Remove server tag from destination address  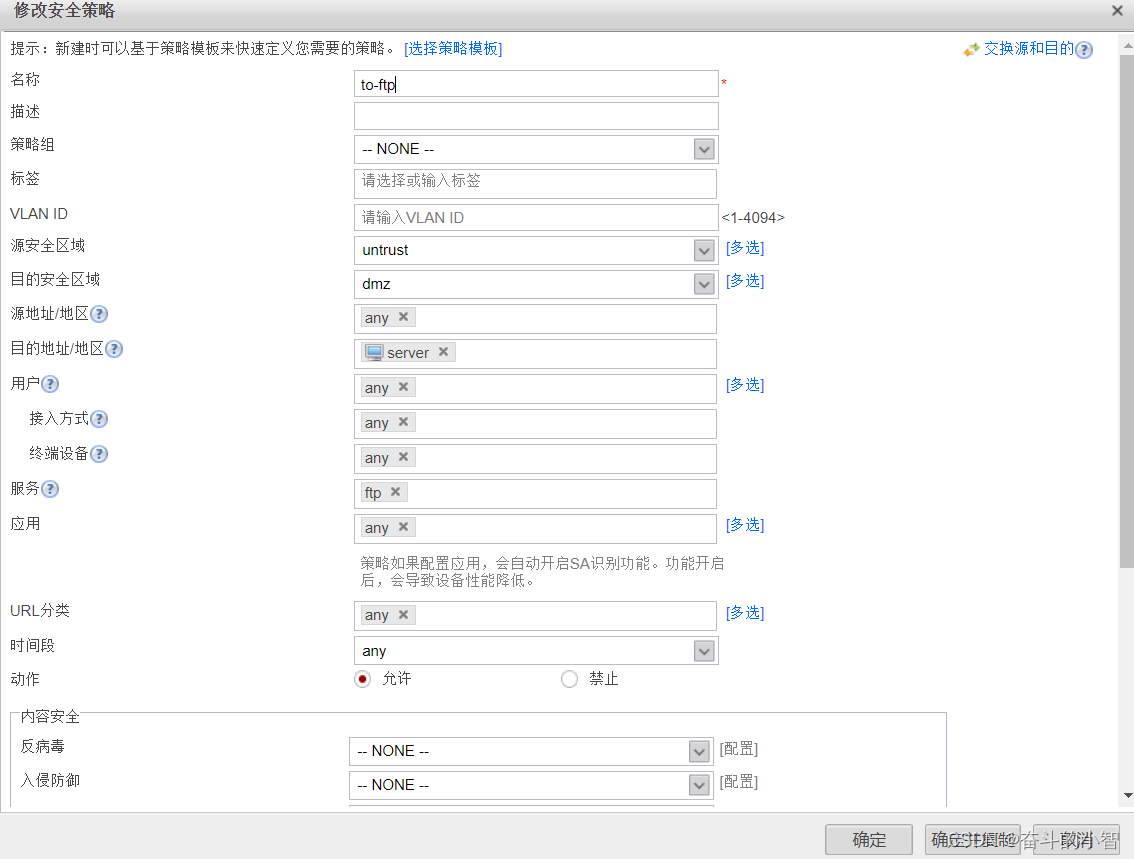(443, 351)
